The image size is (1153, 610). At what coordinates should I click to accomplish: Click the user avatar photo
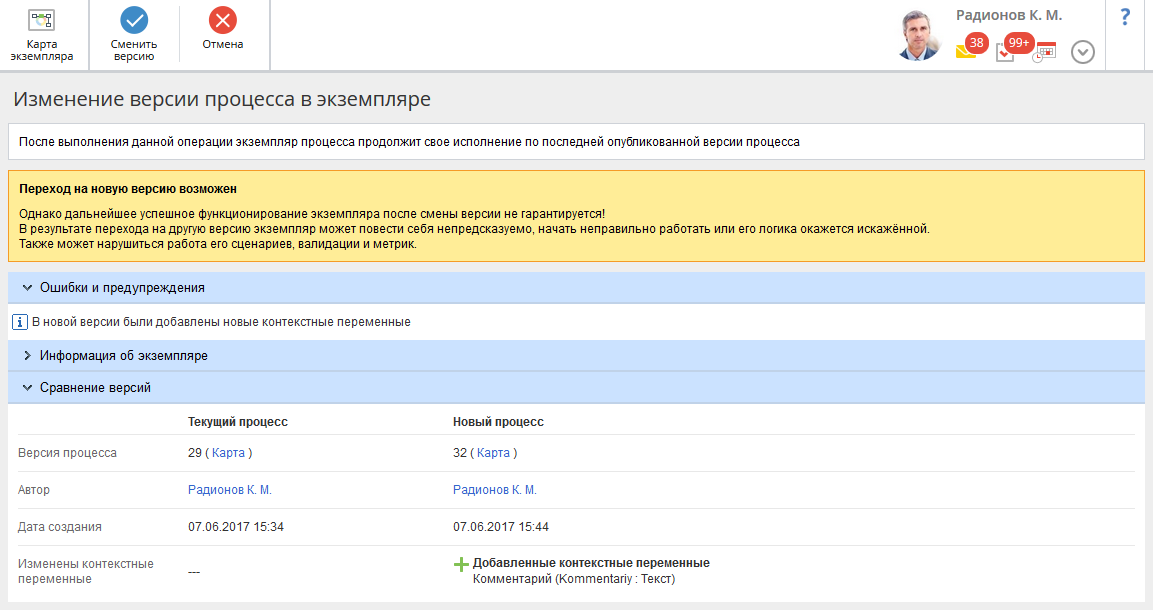[918, 36]
